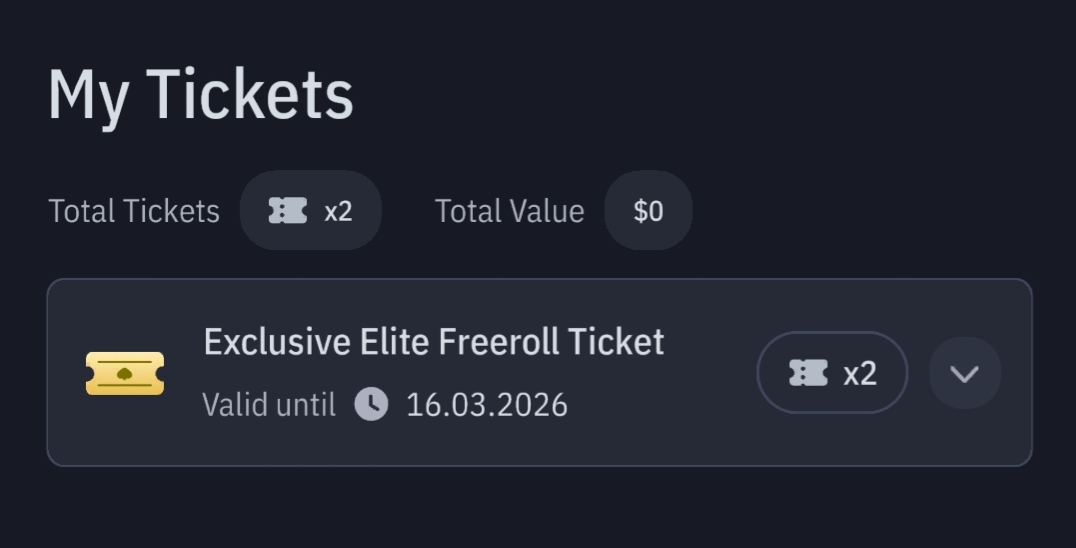Click the $0 amount text

point(648,211)
